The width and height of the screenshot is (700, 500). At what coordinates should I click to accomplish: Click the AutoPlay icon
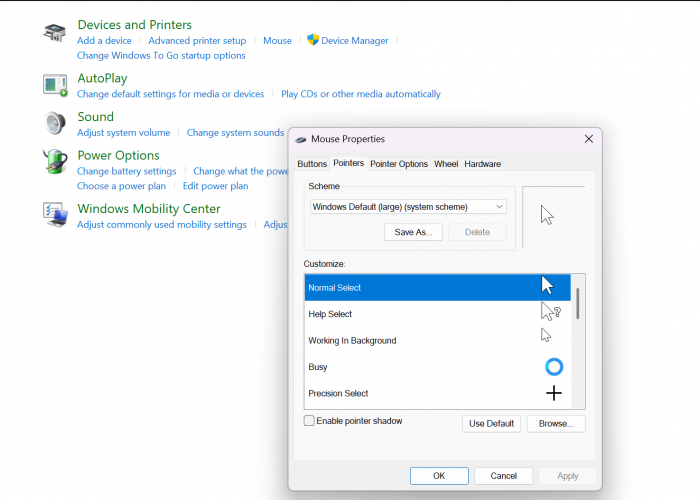pyautogui.click(x=54, y=86)
